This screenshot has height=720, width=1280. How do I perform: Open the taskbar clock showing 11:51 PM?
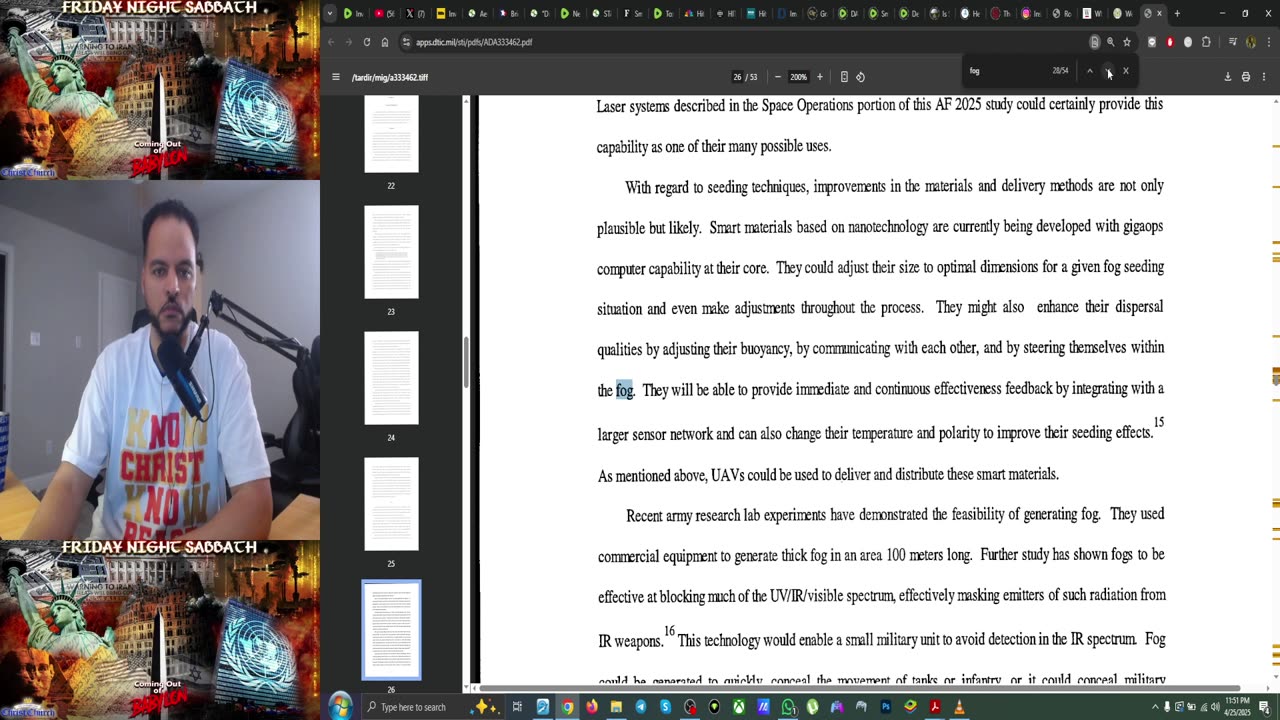[x=1238, y=707]
